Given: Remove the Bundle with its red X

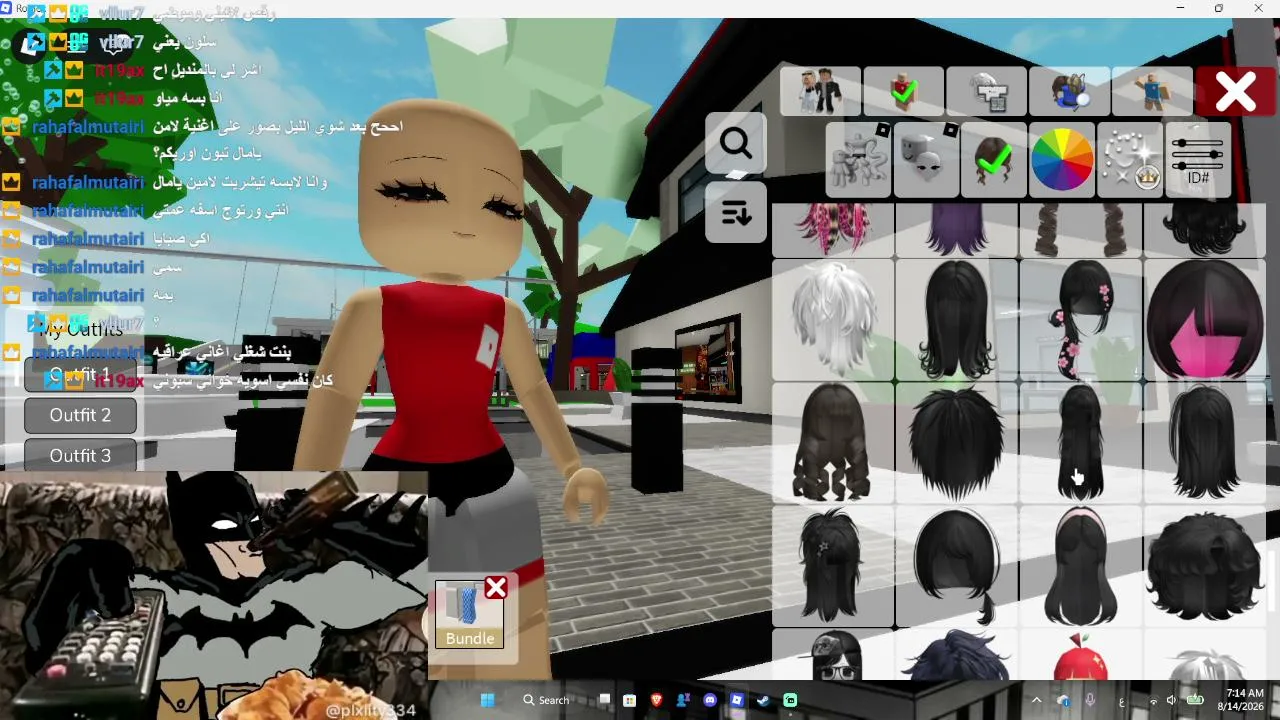Looking at the screenshot, I should [x=496, y=587].
